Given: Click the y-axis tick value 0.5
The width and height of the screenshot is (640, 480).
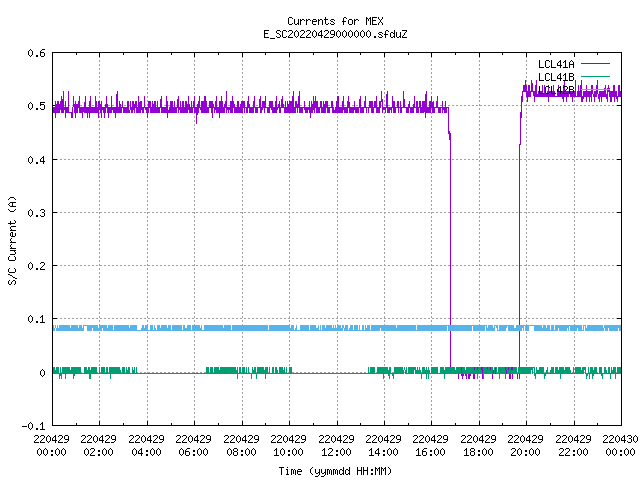Looking at the screenshot, I should [36, 106].
